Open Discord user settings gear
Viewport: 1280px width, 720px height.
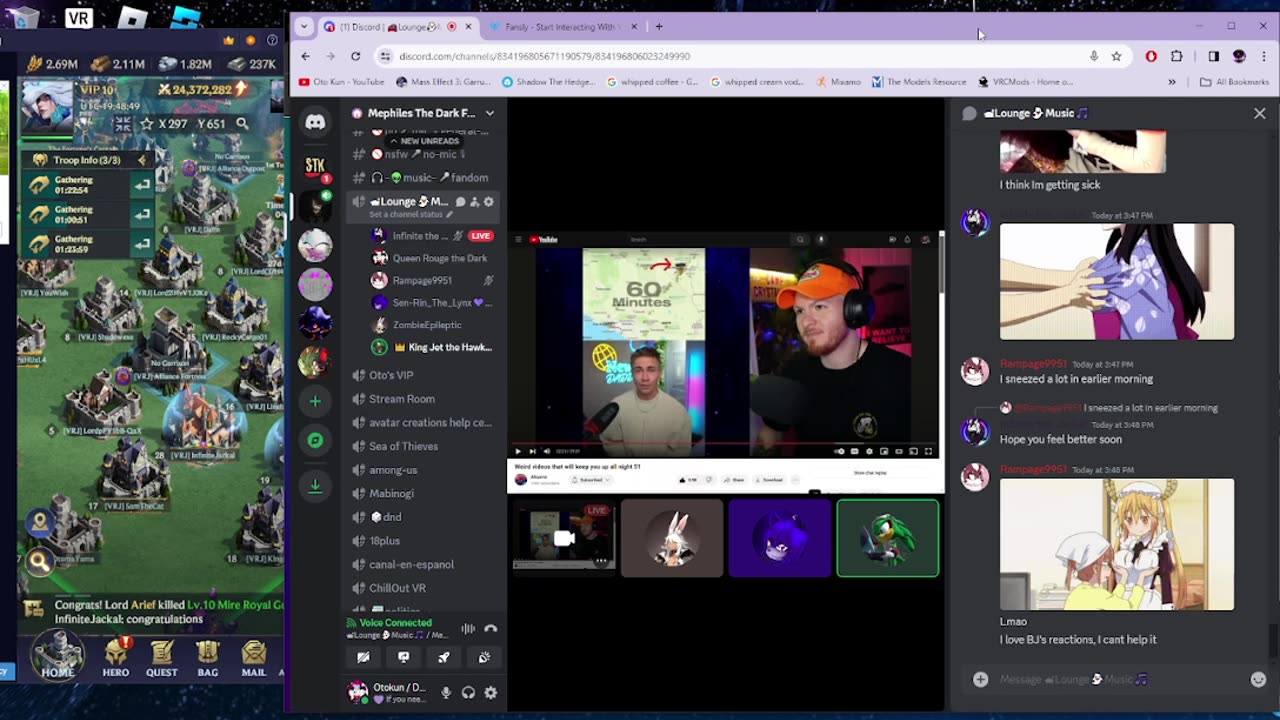[490, 692]
